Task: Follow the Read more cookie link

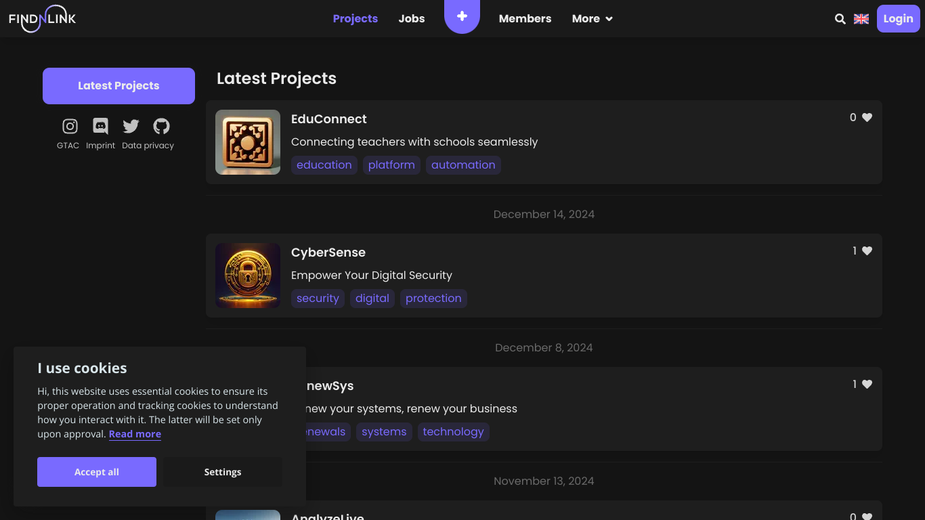Action: coord(135,434)
